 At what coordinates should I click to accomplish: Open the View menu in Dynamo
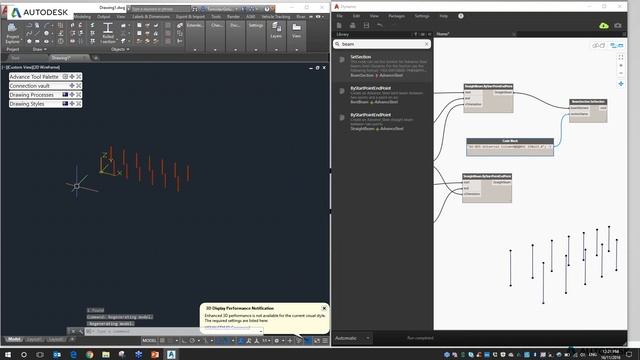(x=374, y=16)
